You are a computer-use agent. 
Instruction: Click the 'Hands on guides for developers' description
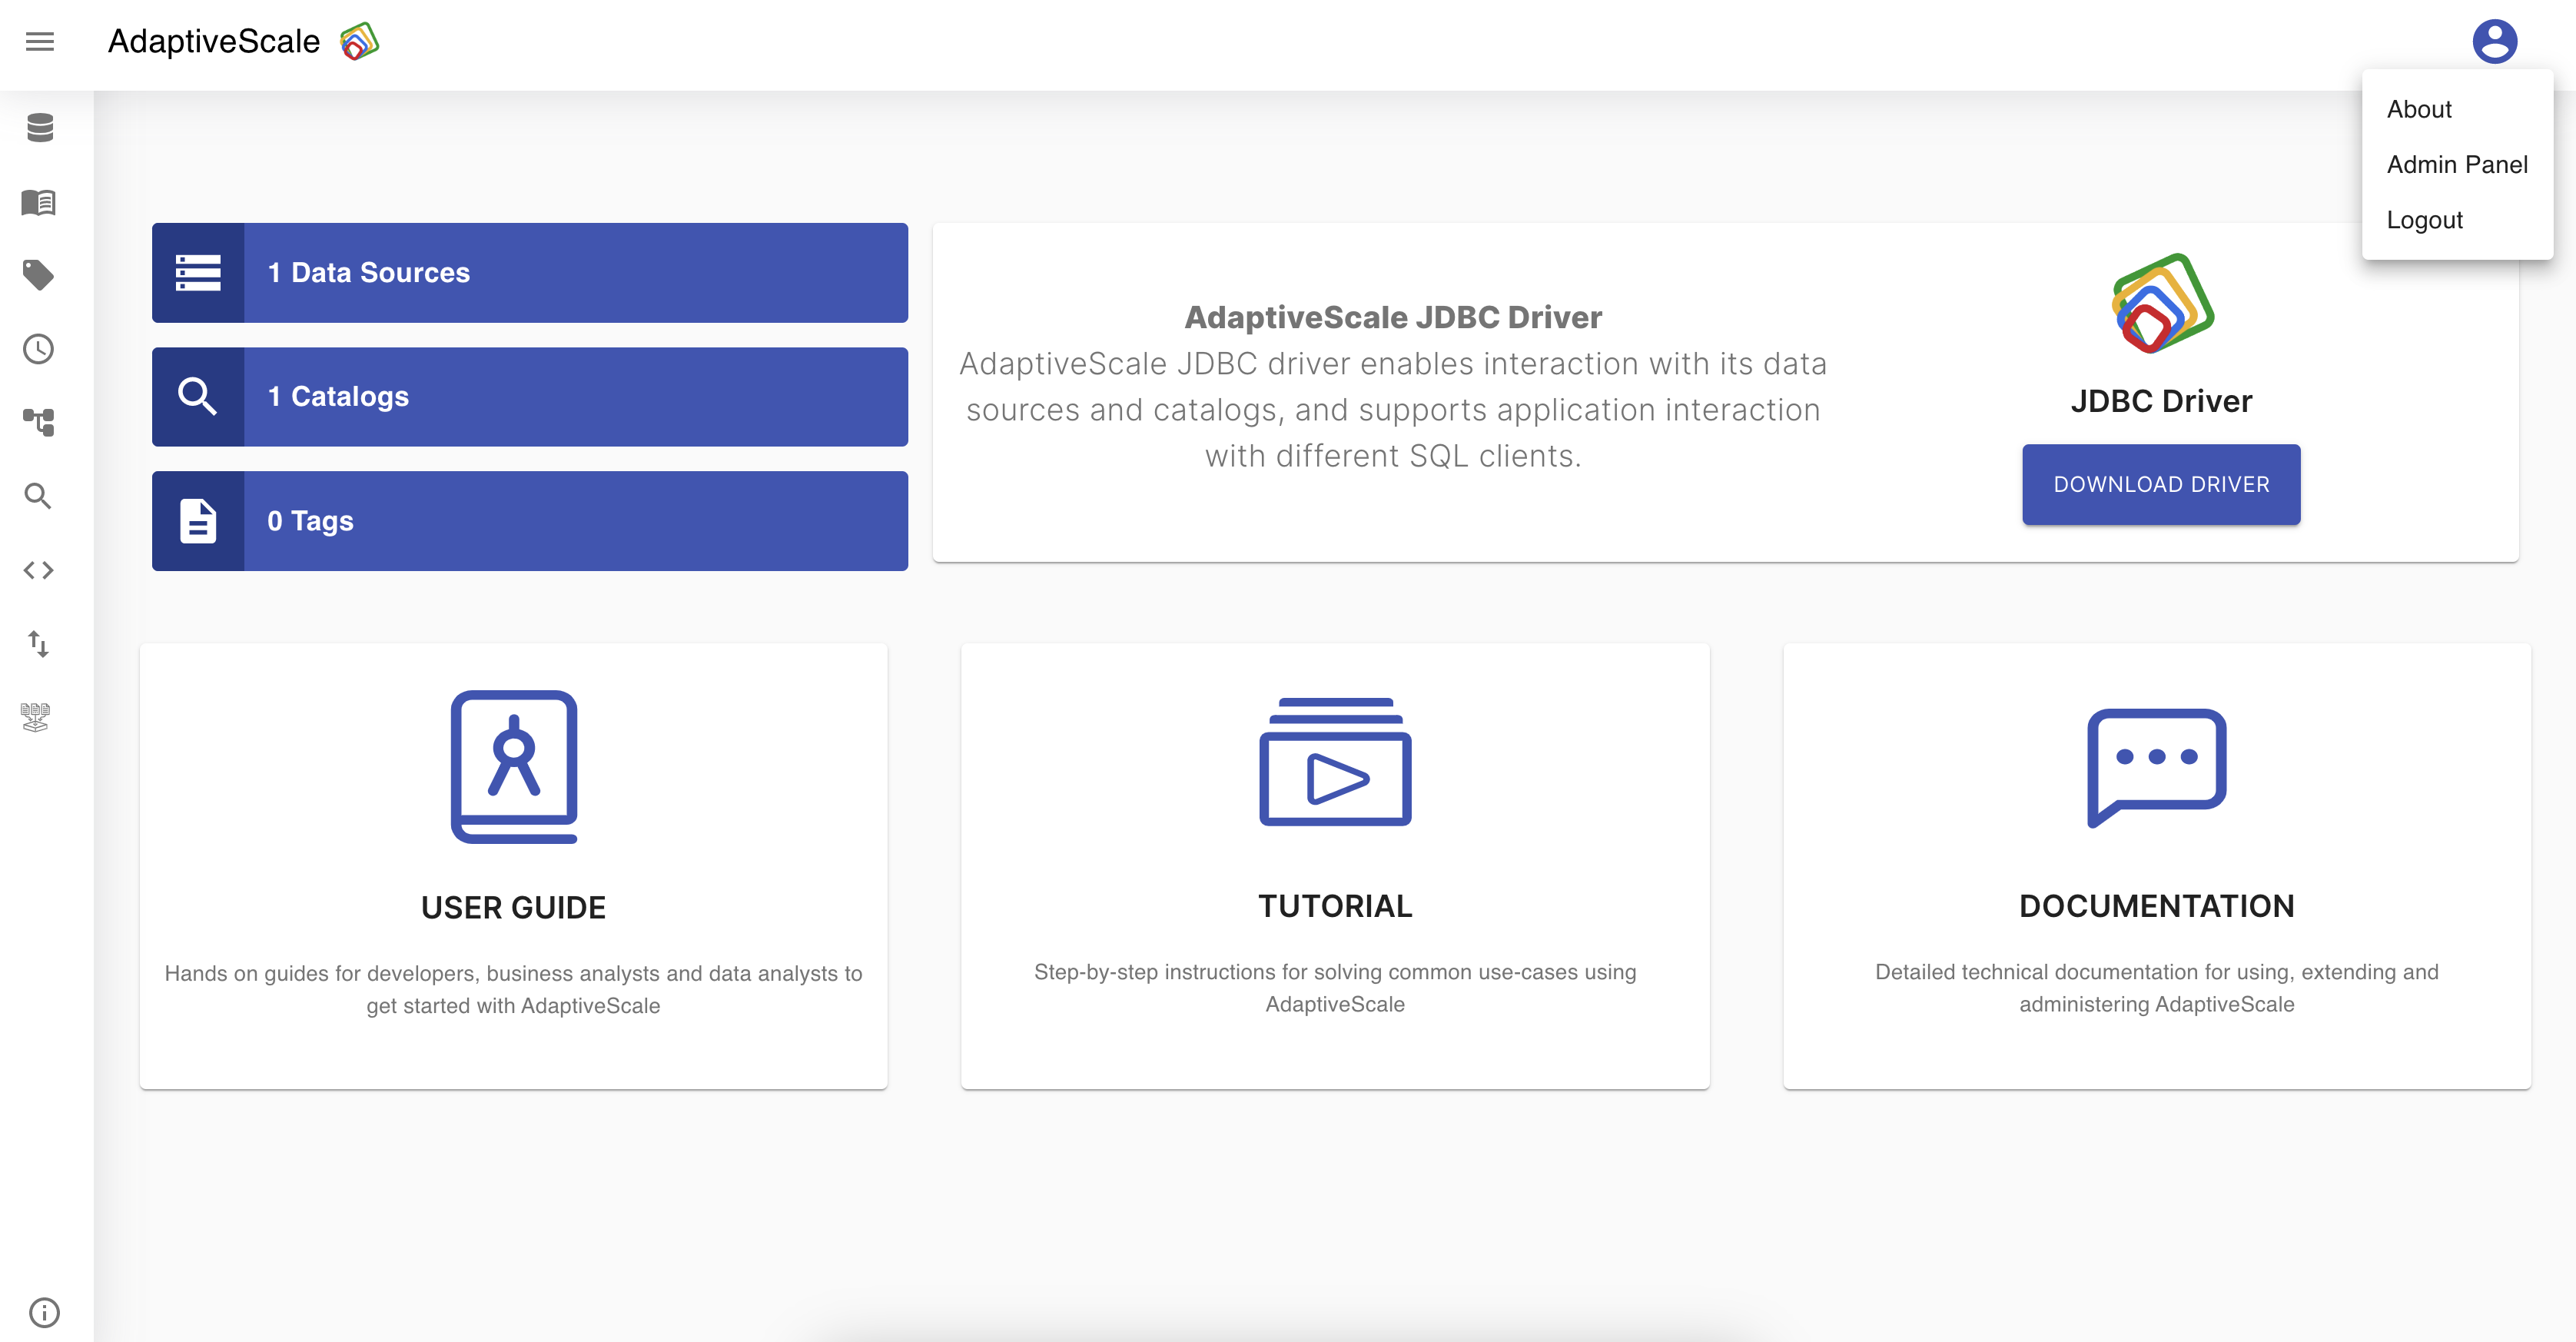[x=513, y=989]
